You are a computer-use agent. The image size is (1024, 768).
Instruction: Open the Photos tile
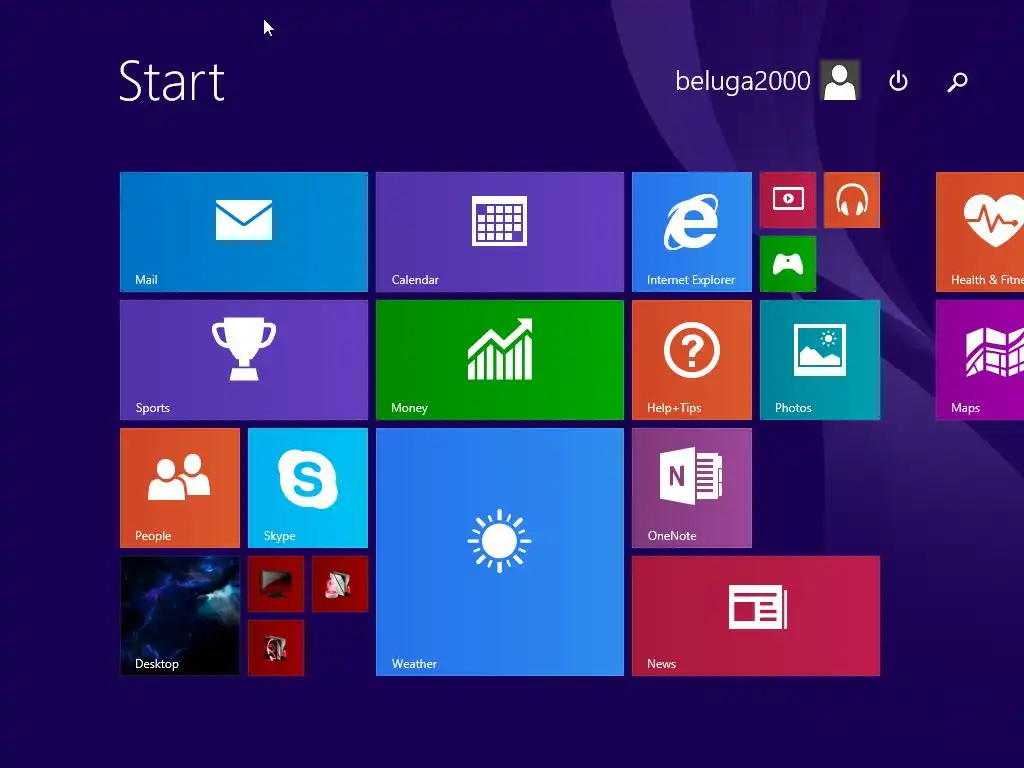[820, 360]
